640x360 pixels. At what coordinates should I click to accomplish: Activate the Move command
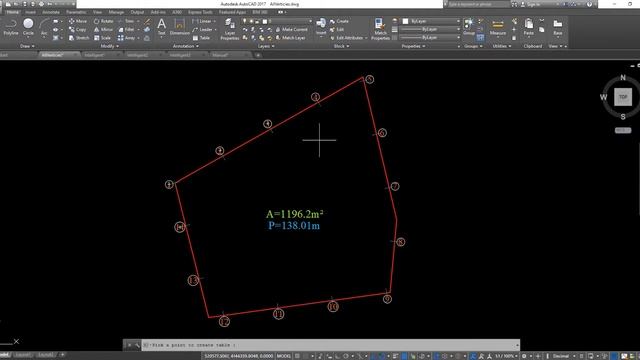(x=78, y=21)
